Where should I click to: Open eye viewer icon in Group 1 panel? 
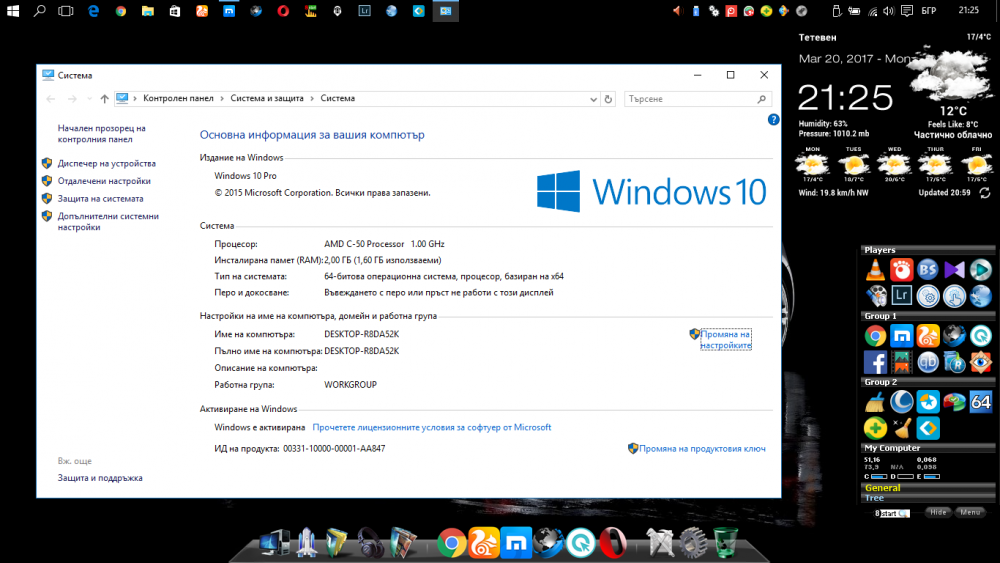pos(981,362)
